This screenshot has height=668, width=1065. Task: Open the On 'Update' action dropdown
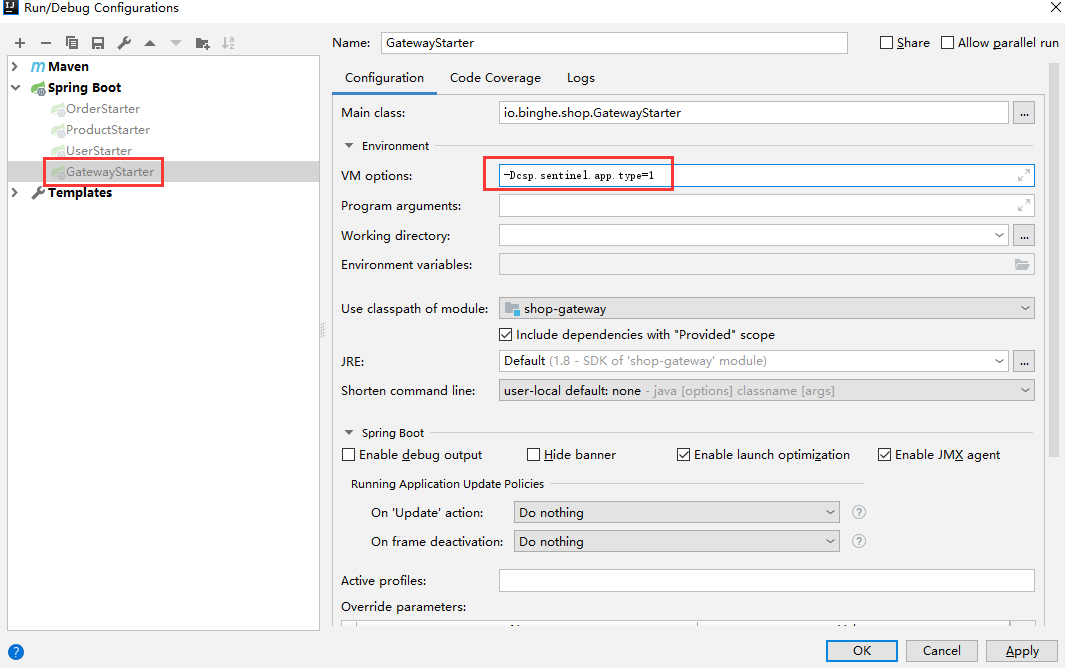coord(677,513)
